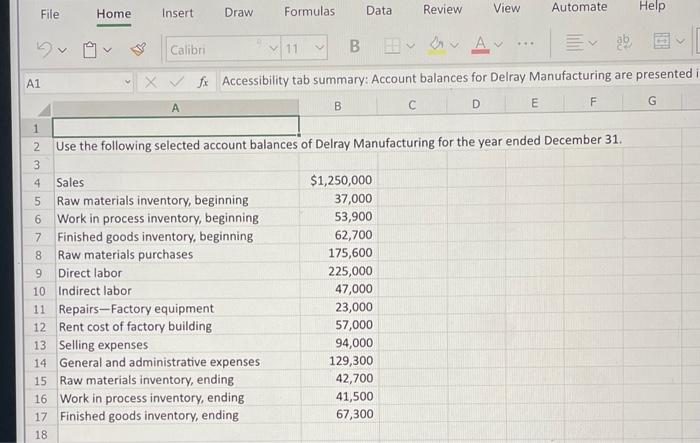Viewport: 700px width, 443px height.
Task: Expand the alignment options arrow
Action: point(592,43)
